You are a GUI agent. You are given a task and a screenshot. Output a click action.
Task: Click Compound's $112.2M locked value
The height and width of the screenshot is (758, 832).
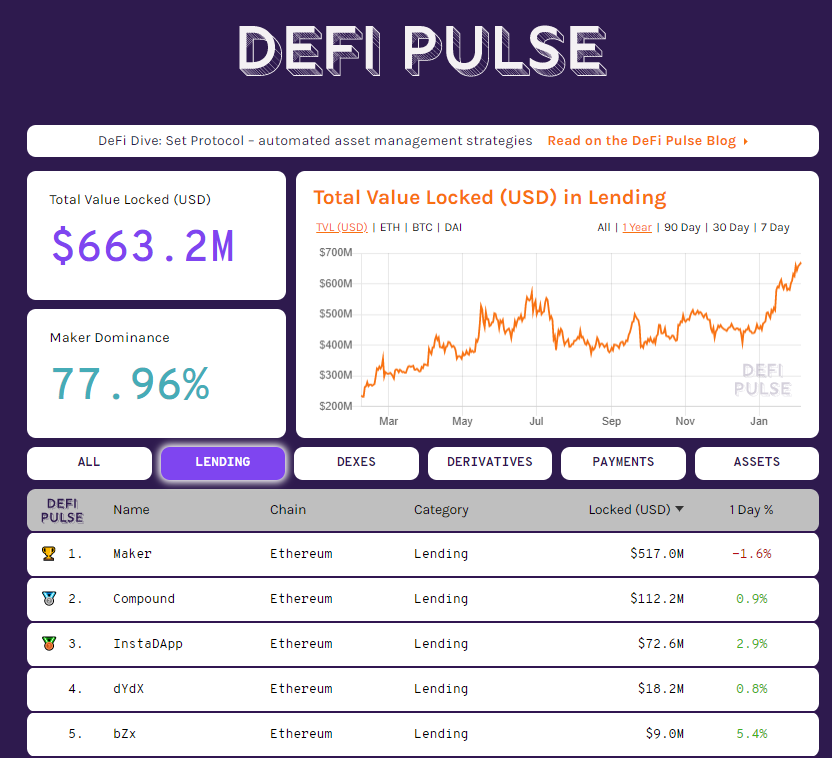pos(657,599)
